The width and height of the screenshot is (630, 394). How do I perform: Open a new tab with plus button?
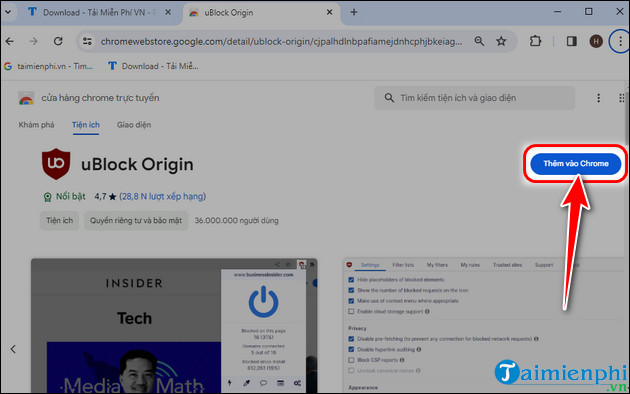tap(354, 12)
